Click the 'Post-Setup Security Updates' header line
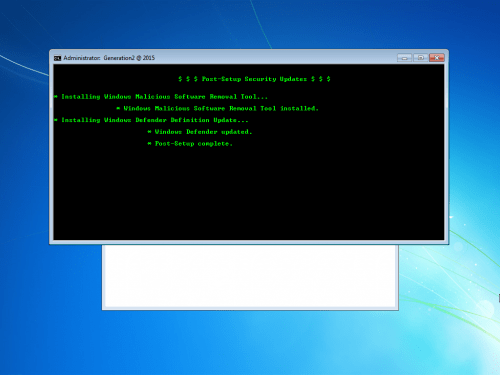This screenshot has height=375, width=500. (x=254, y=79)
